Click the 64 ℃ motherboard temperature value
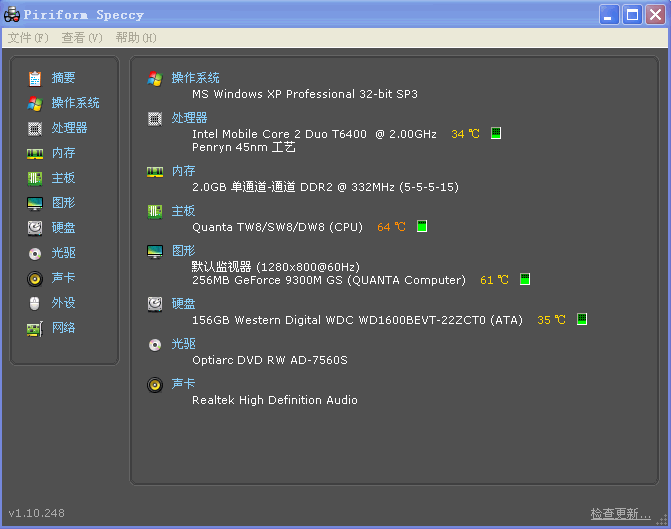The image size is (671, 529). point(392,227)
